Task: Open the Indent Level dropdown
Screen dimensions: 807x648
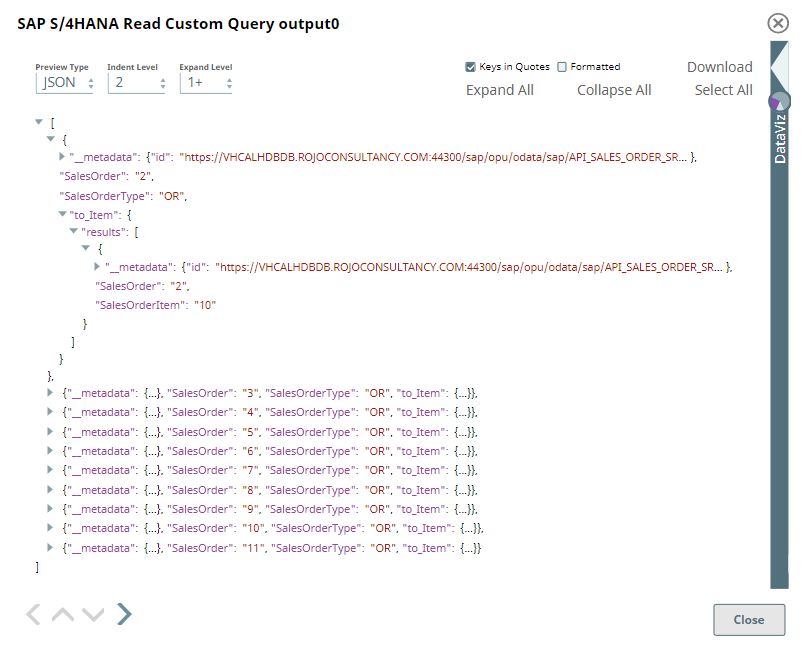Action: (x=137, y=83)
